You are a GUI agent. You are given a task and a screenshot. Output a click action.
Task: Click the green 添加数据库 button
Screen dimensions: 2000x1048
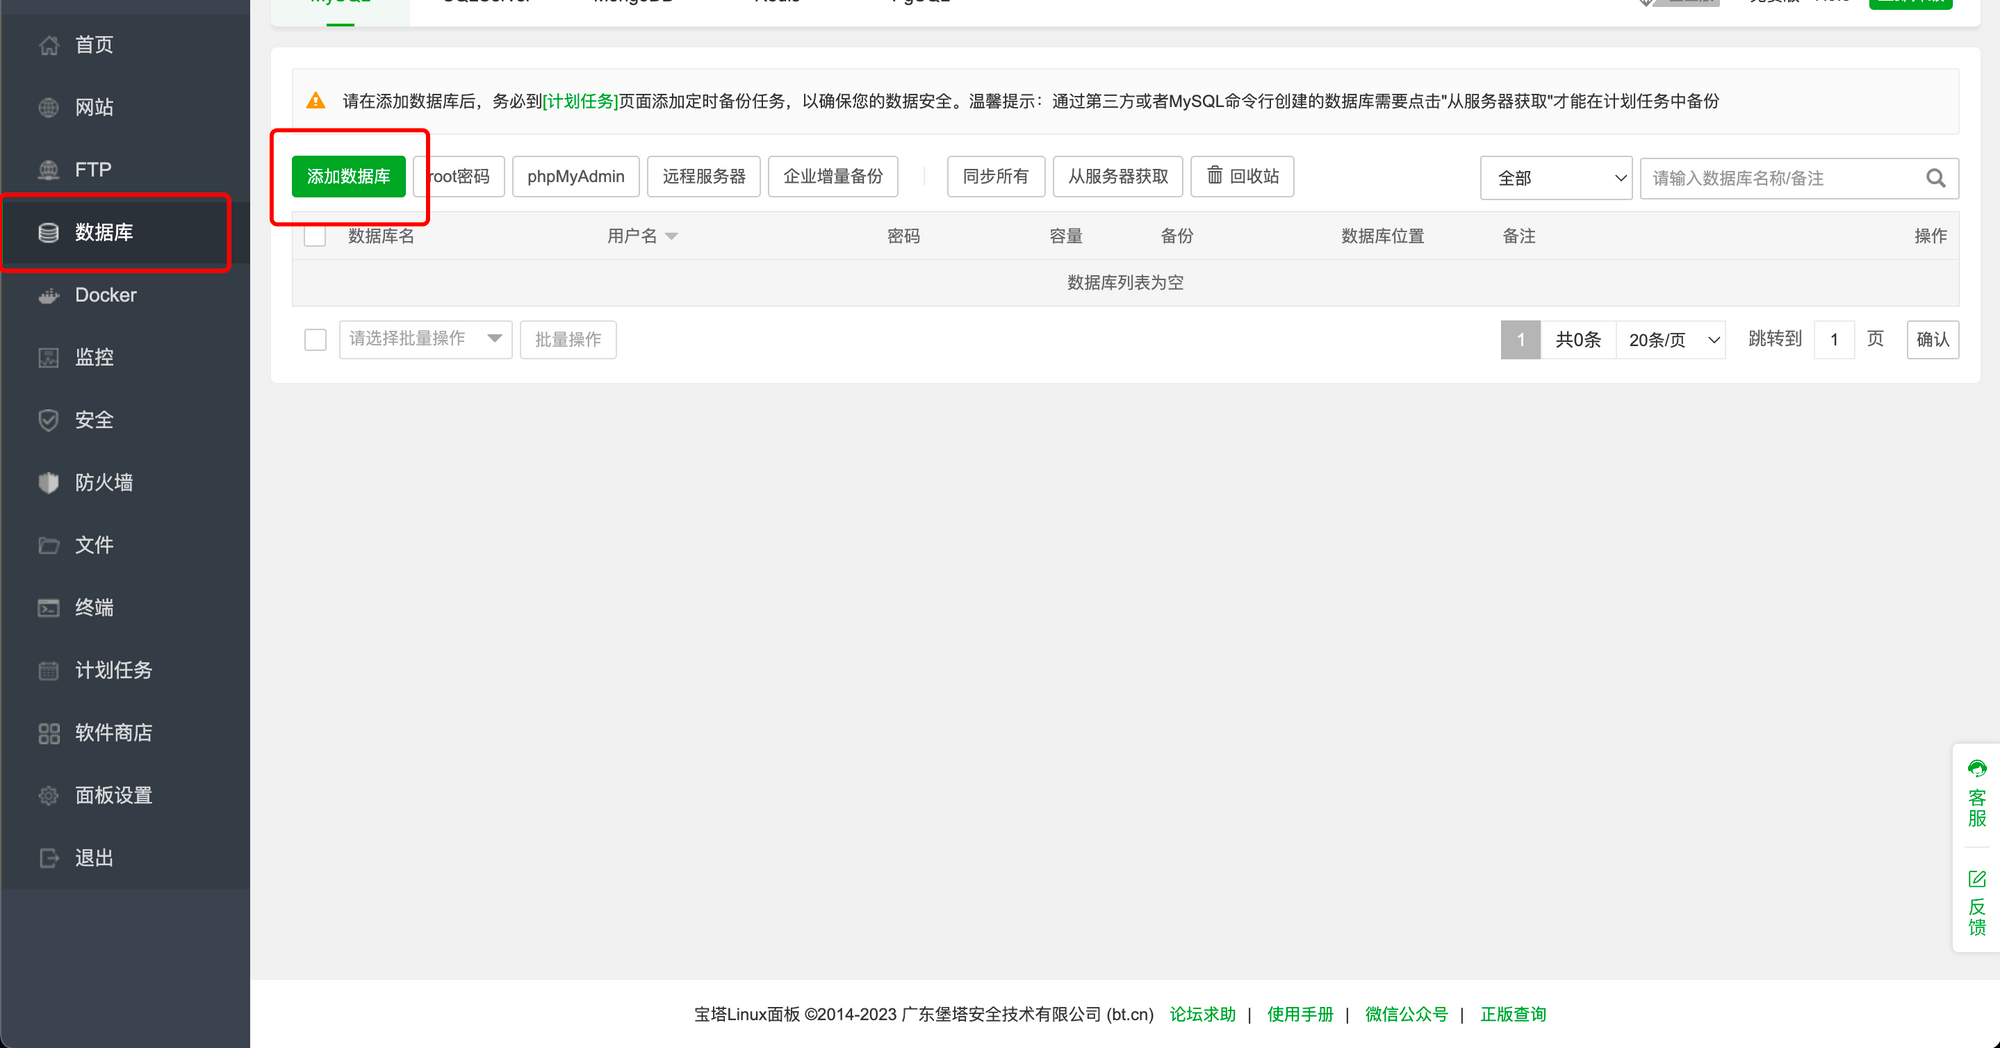(x=348, y=176)
